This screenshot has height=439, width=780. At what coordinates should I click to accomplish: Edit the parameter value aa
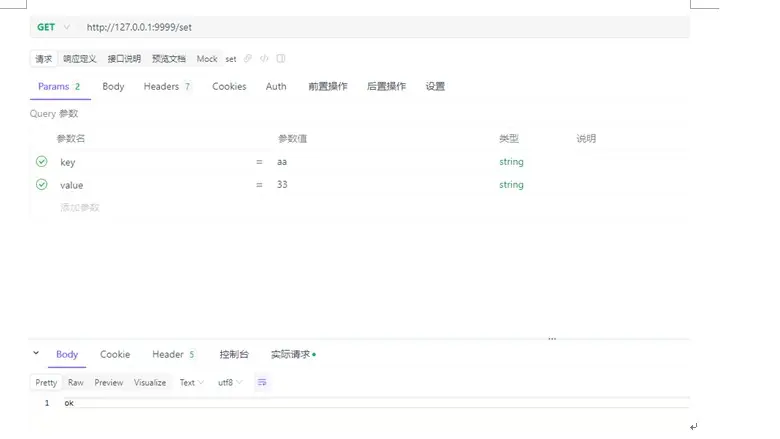click(x=282, y=162)
